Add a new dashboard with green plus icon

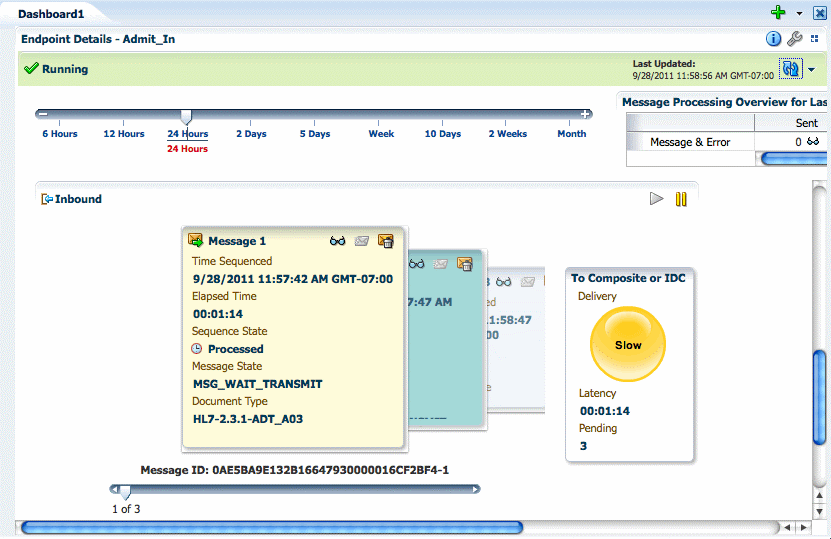point(777,13)
